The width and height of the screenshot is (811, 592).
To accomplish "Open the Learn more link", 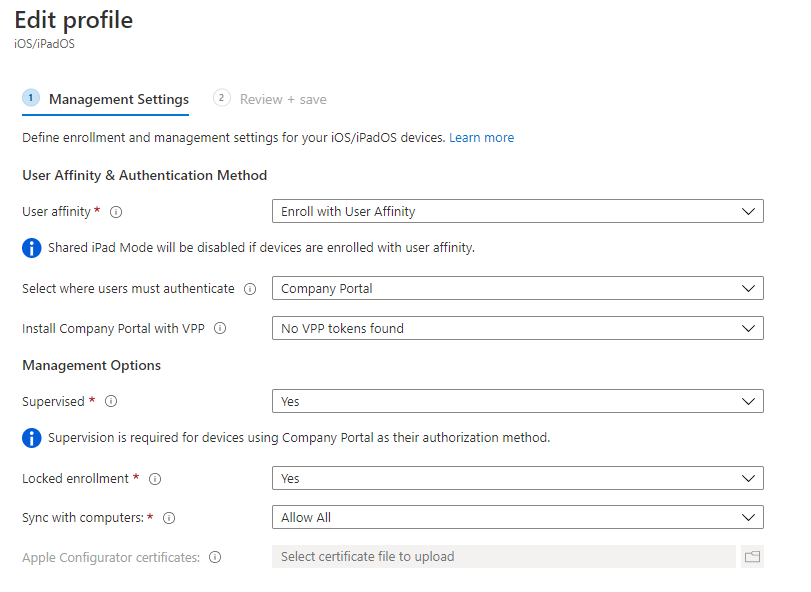I will pyautogui.click(x=481, y=137).
